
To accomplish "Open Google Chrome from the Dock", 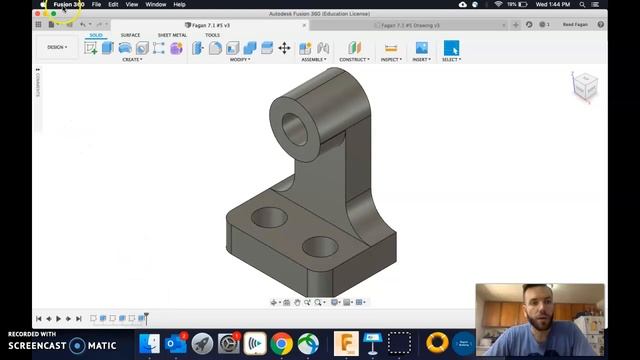I will (x=281, y=343).
